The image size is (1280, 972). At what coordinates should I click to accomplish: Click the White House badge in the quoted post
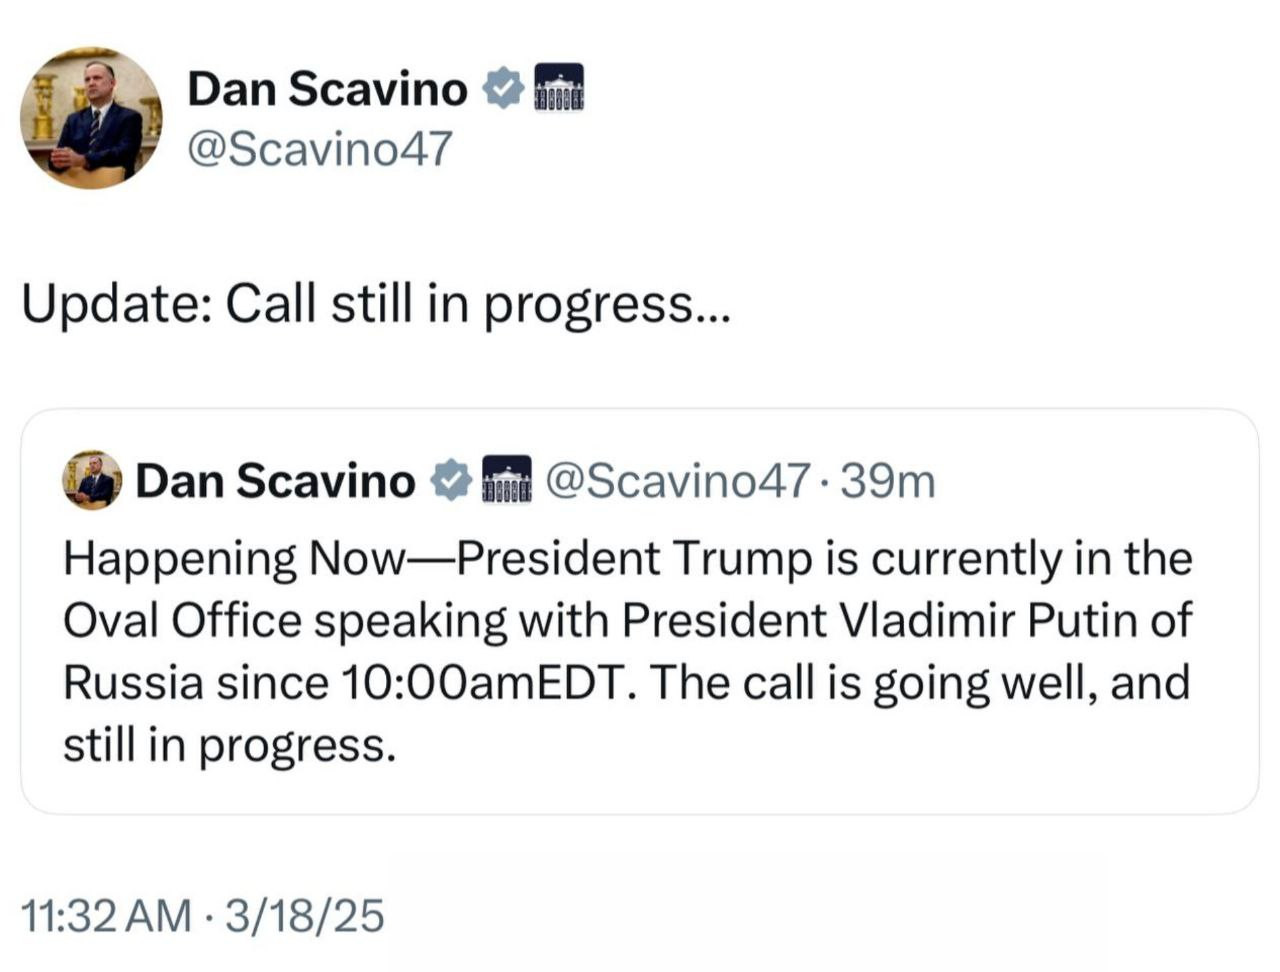click(x=507, y=480)
